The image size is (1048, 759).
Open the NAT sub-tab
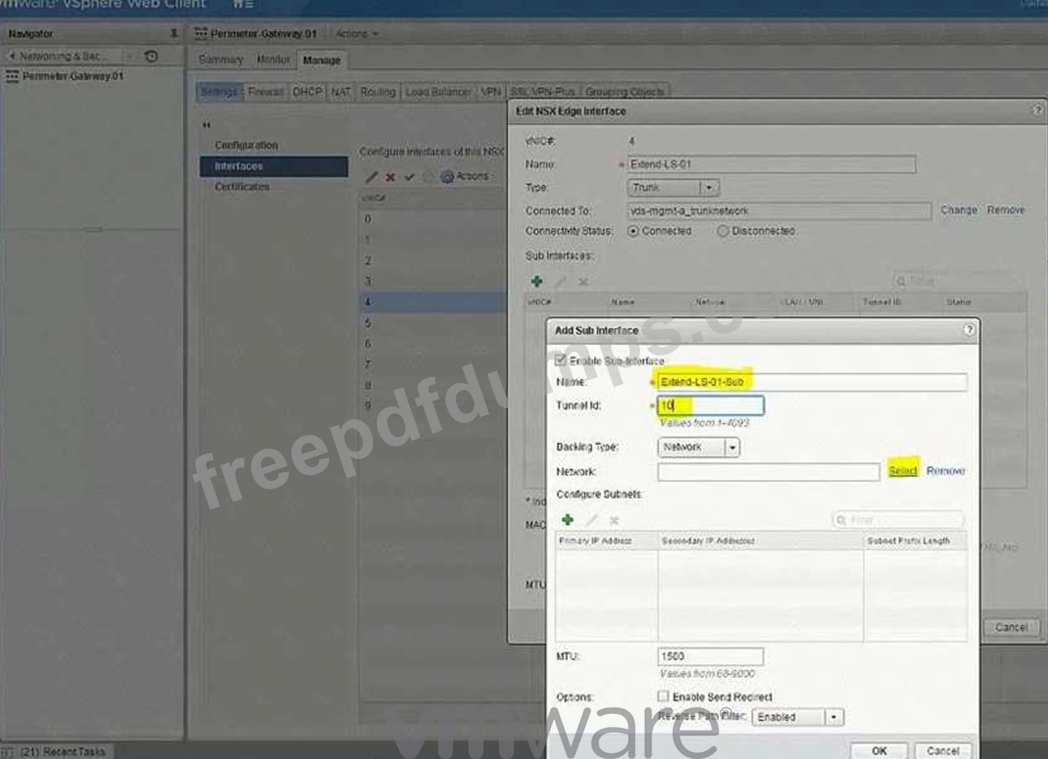[341, 92]
